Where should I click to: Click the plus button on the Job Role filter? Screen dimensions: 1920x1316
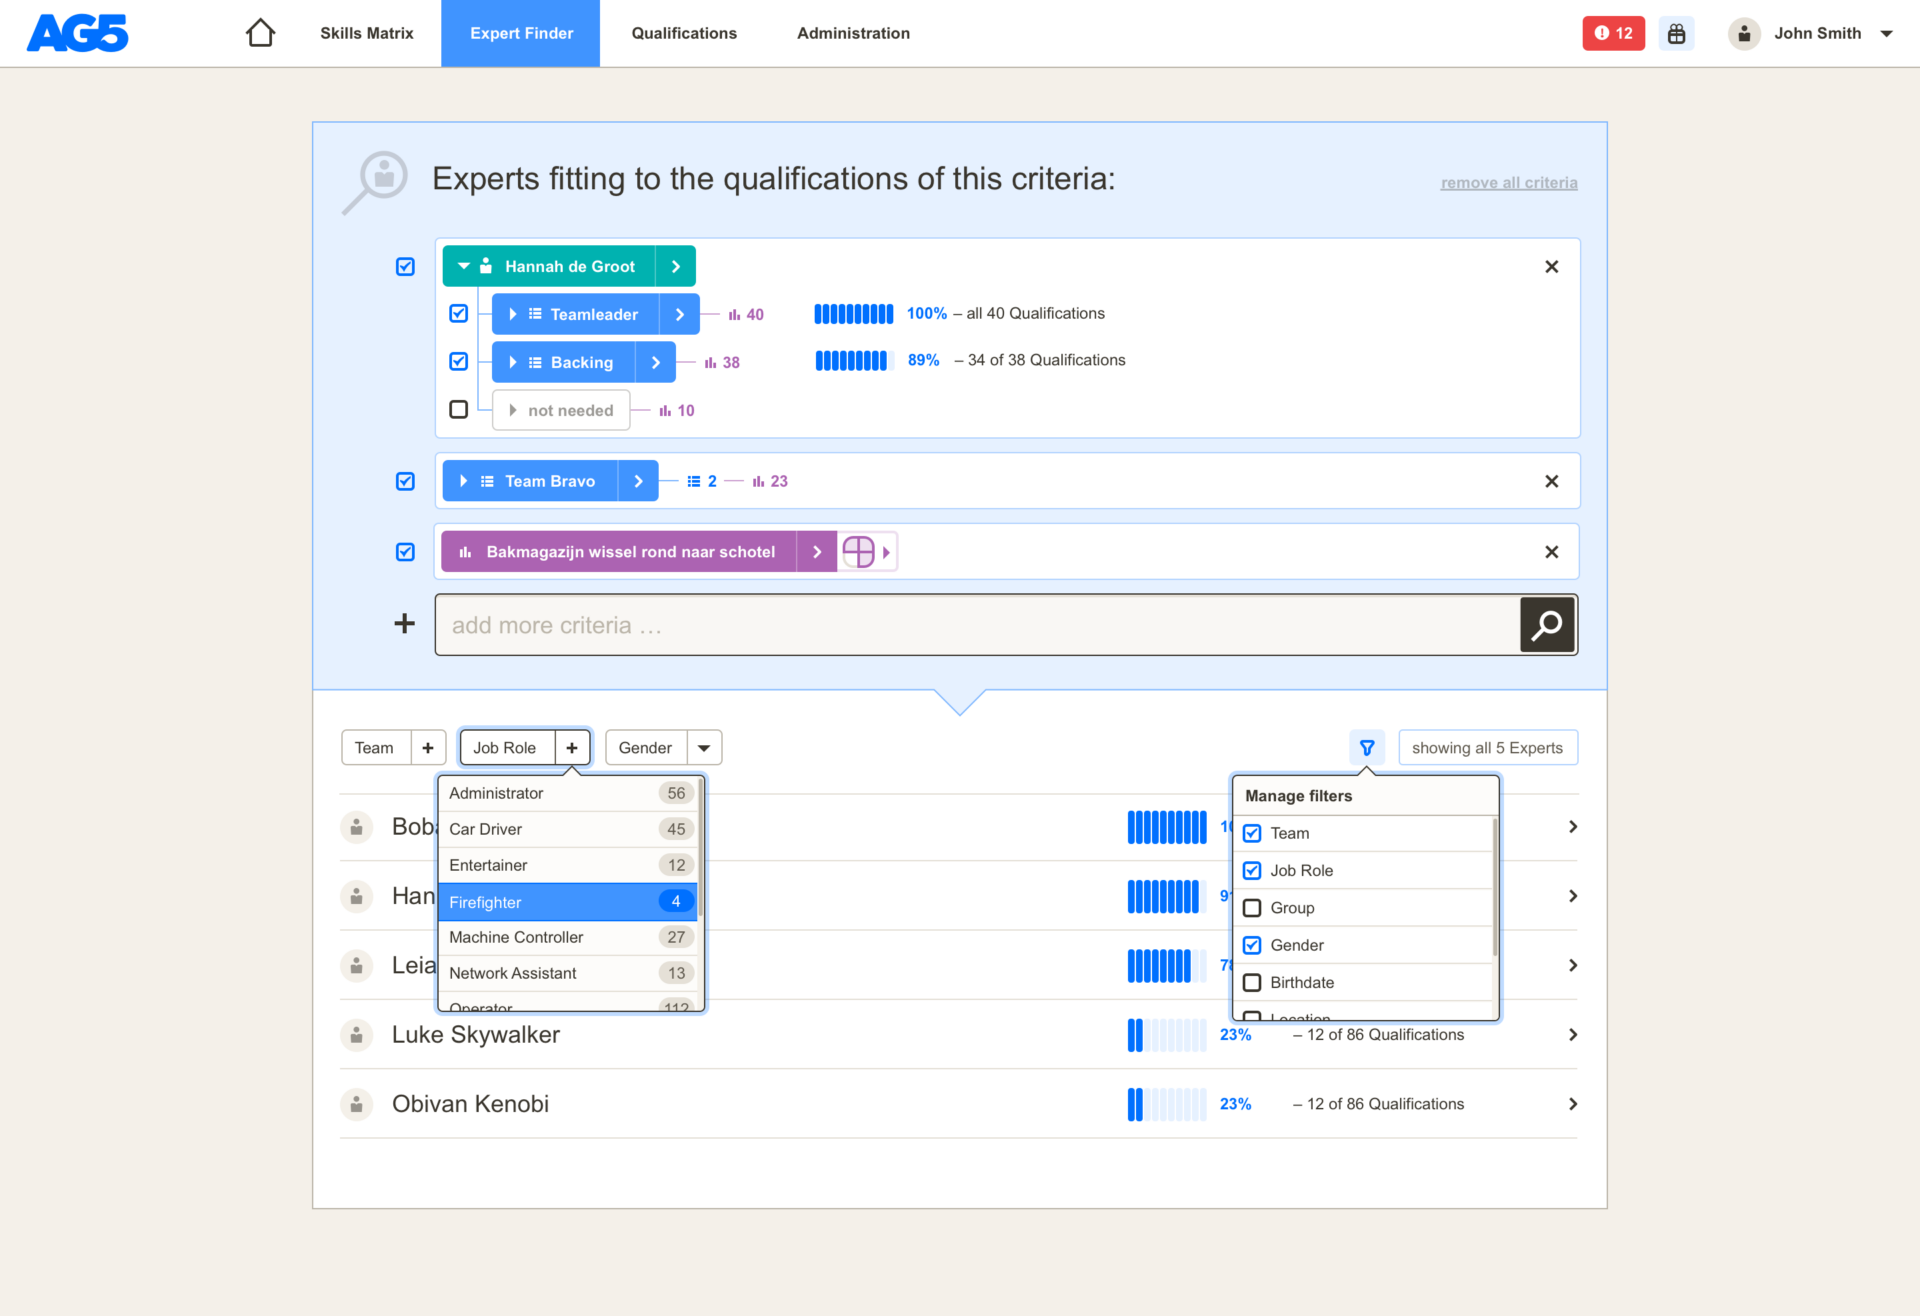pos(572,748)
